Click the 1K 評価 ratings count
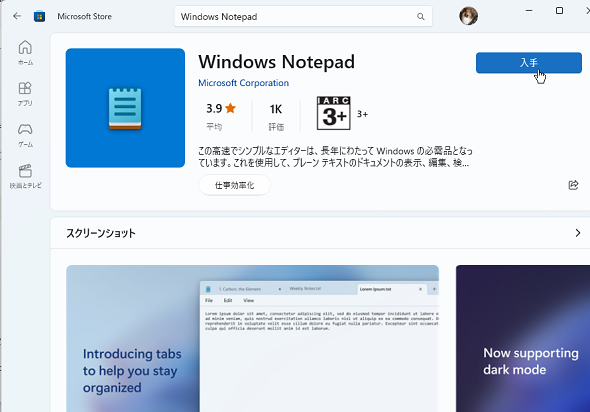This screenshot has width=590, height=412. point(276,117)
